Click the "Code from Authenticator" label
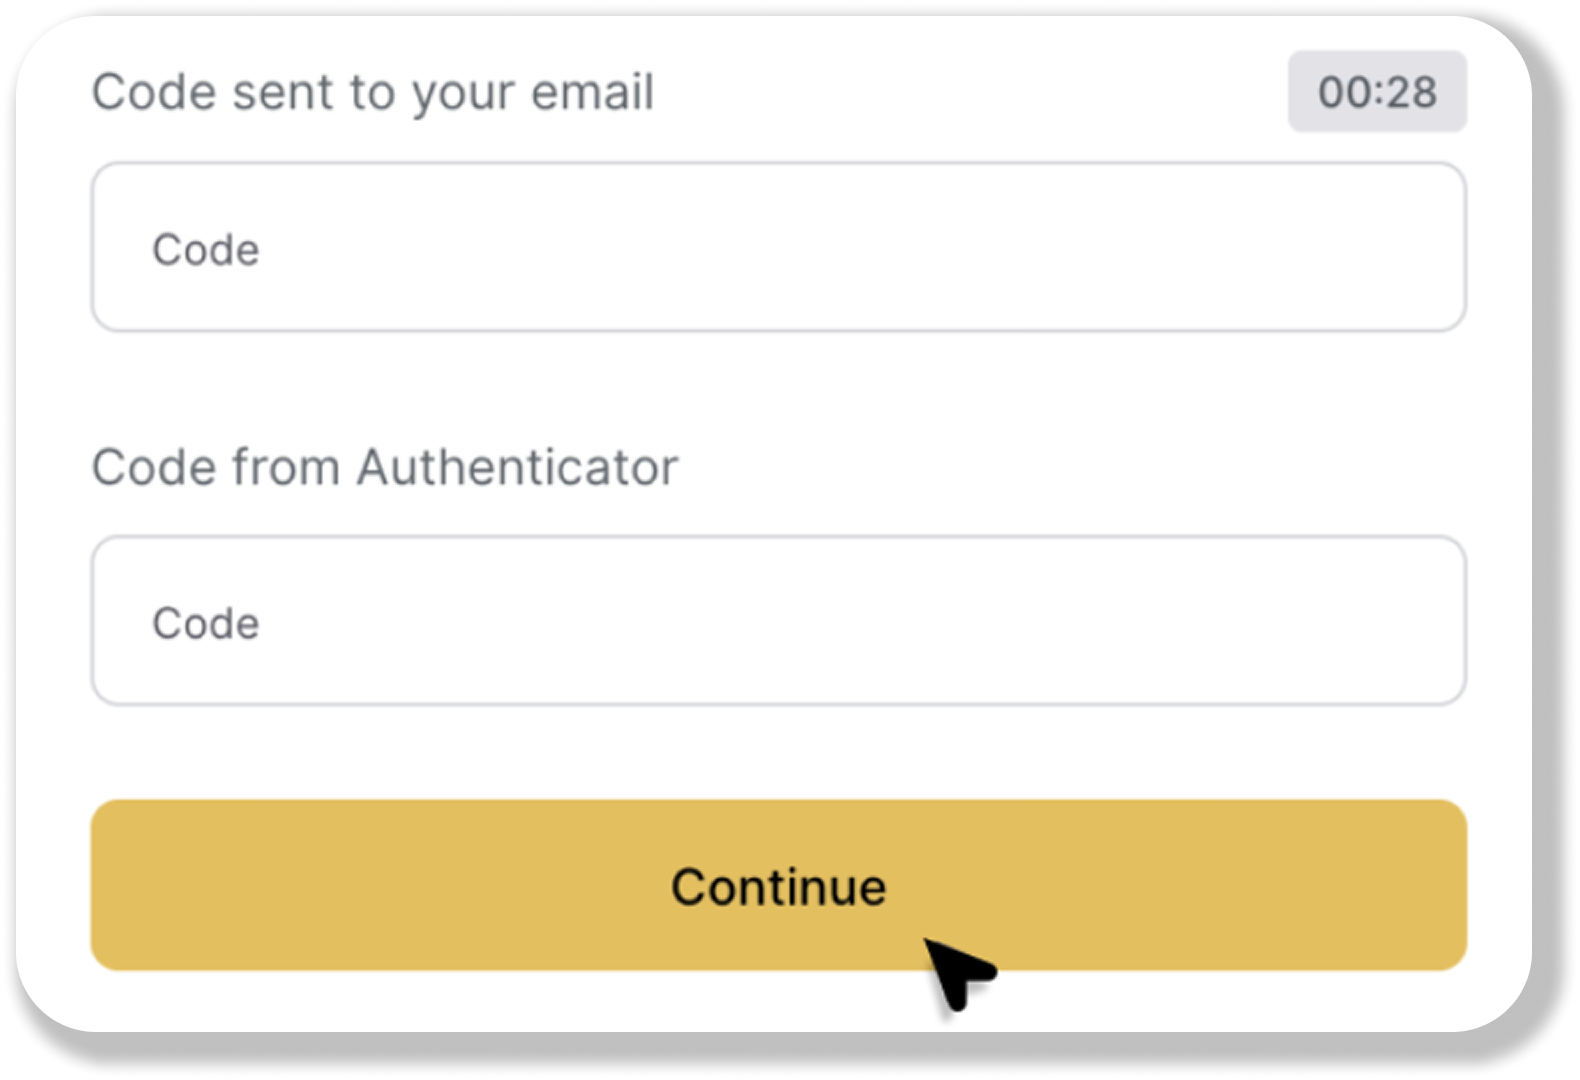 (x=385, y=467)
